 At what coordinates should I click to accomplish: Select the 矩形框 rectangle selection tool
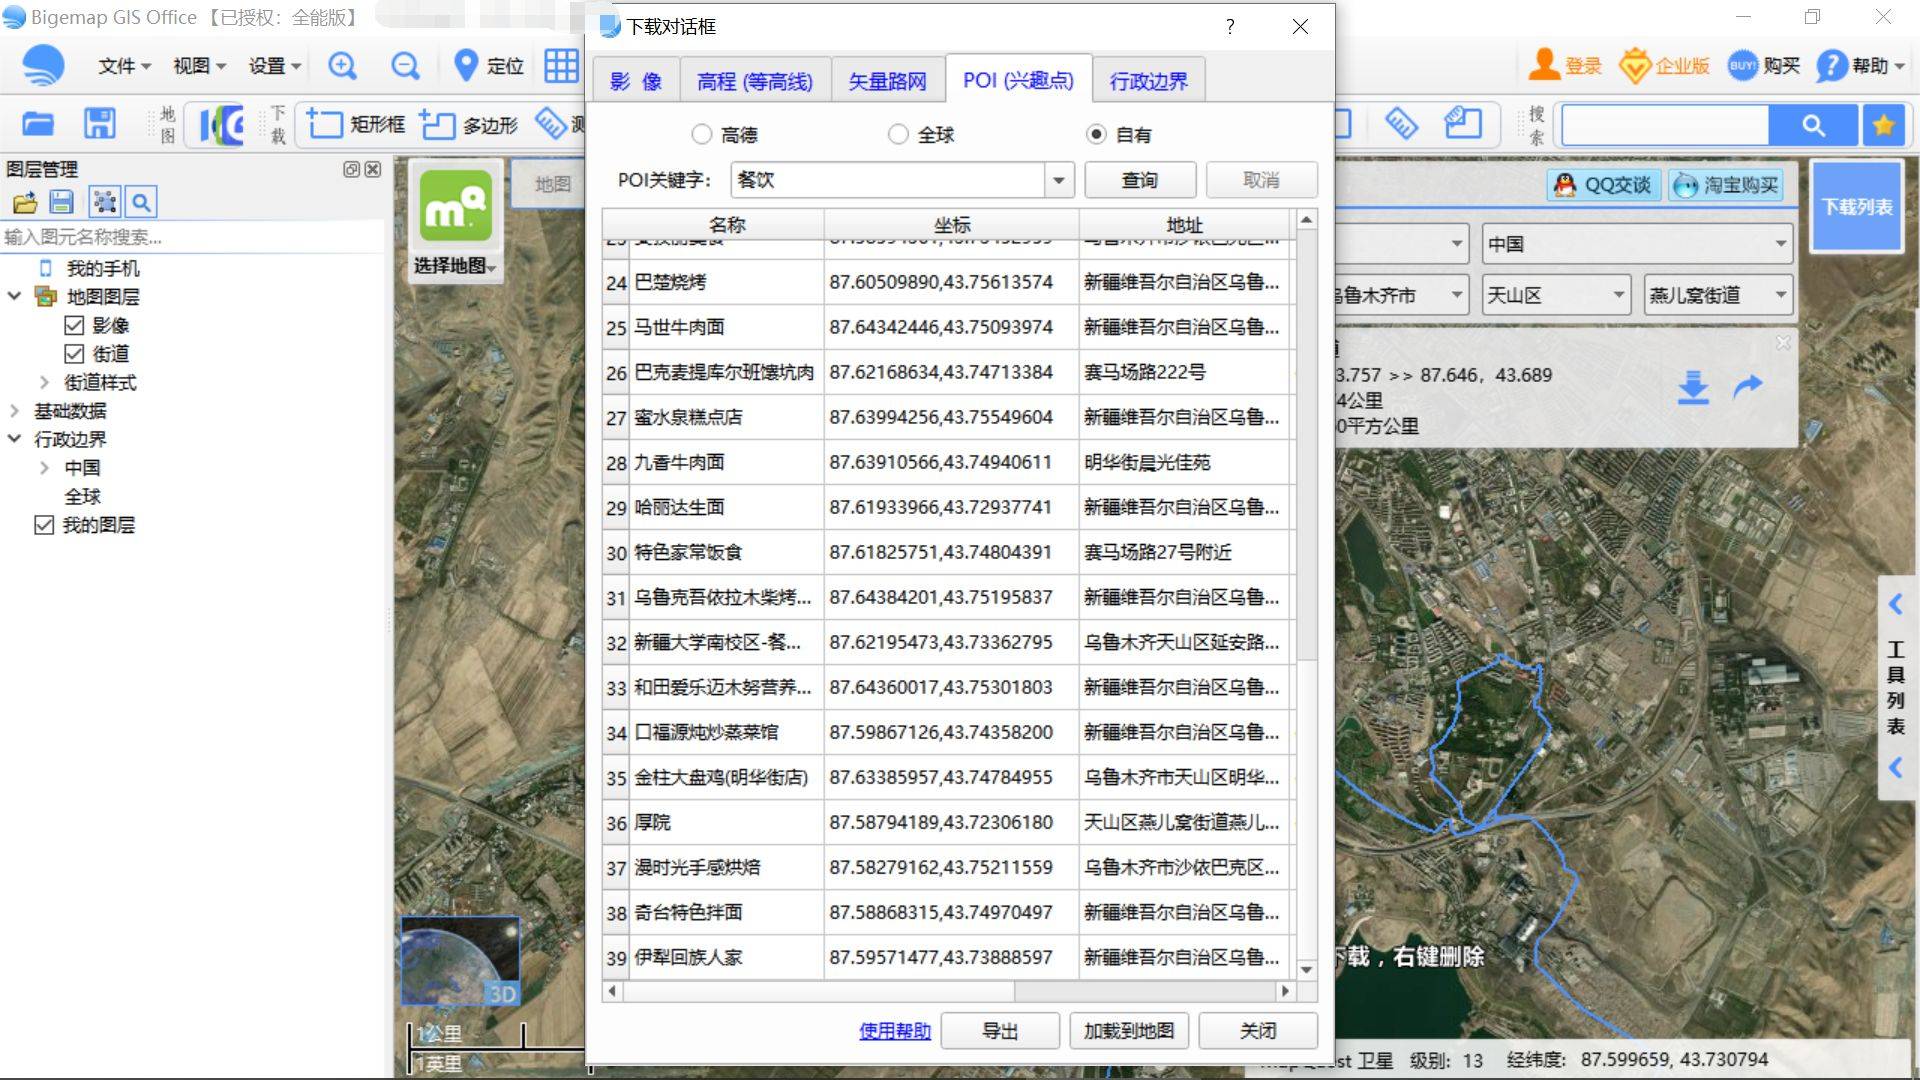(355, 124)
